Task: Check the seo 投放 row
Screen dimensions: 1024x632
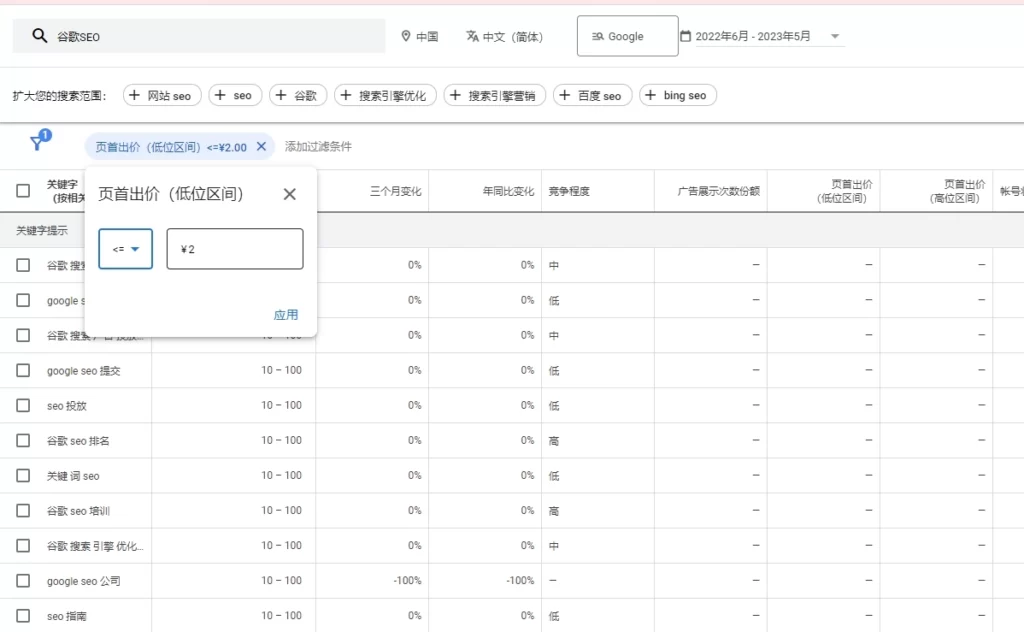Action: coord(23,405)
